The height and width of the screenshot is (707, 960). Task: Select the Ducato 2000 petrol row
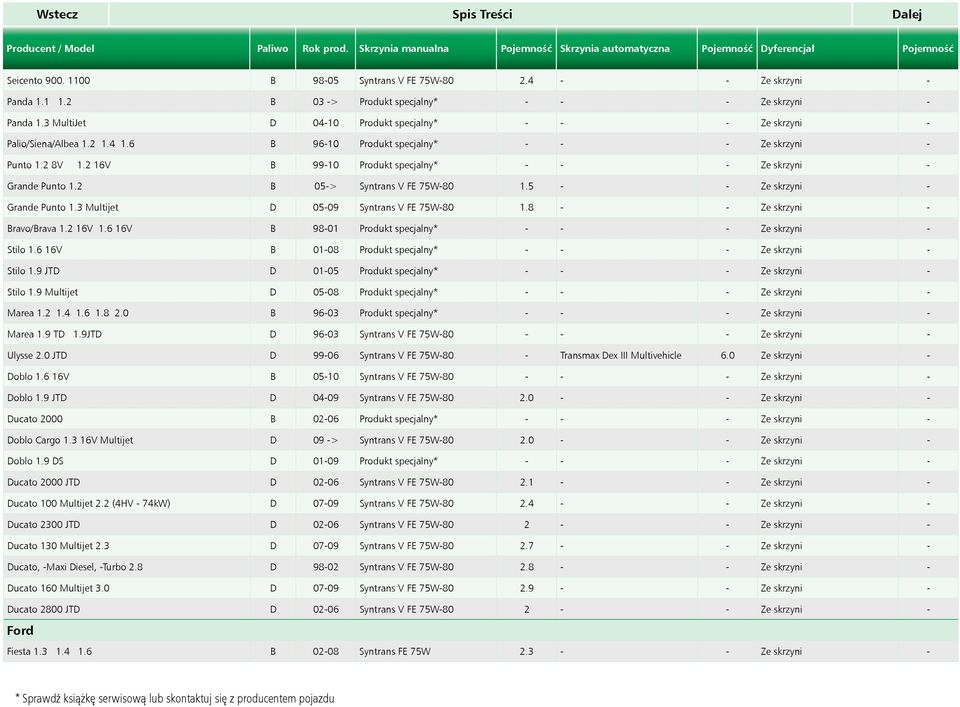tap(481, 419)
